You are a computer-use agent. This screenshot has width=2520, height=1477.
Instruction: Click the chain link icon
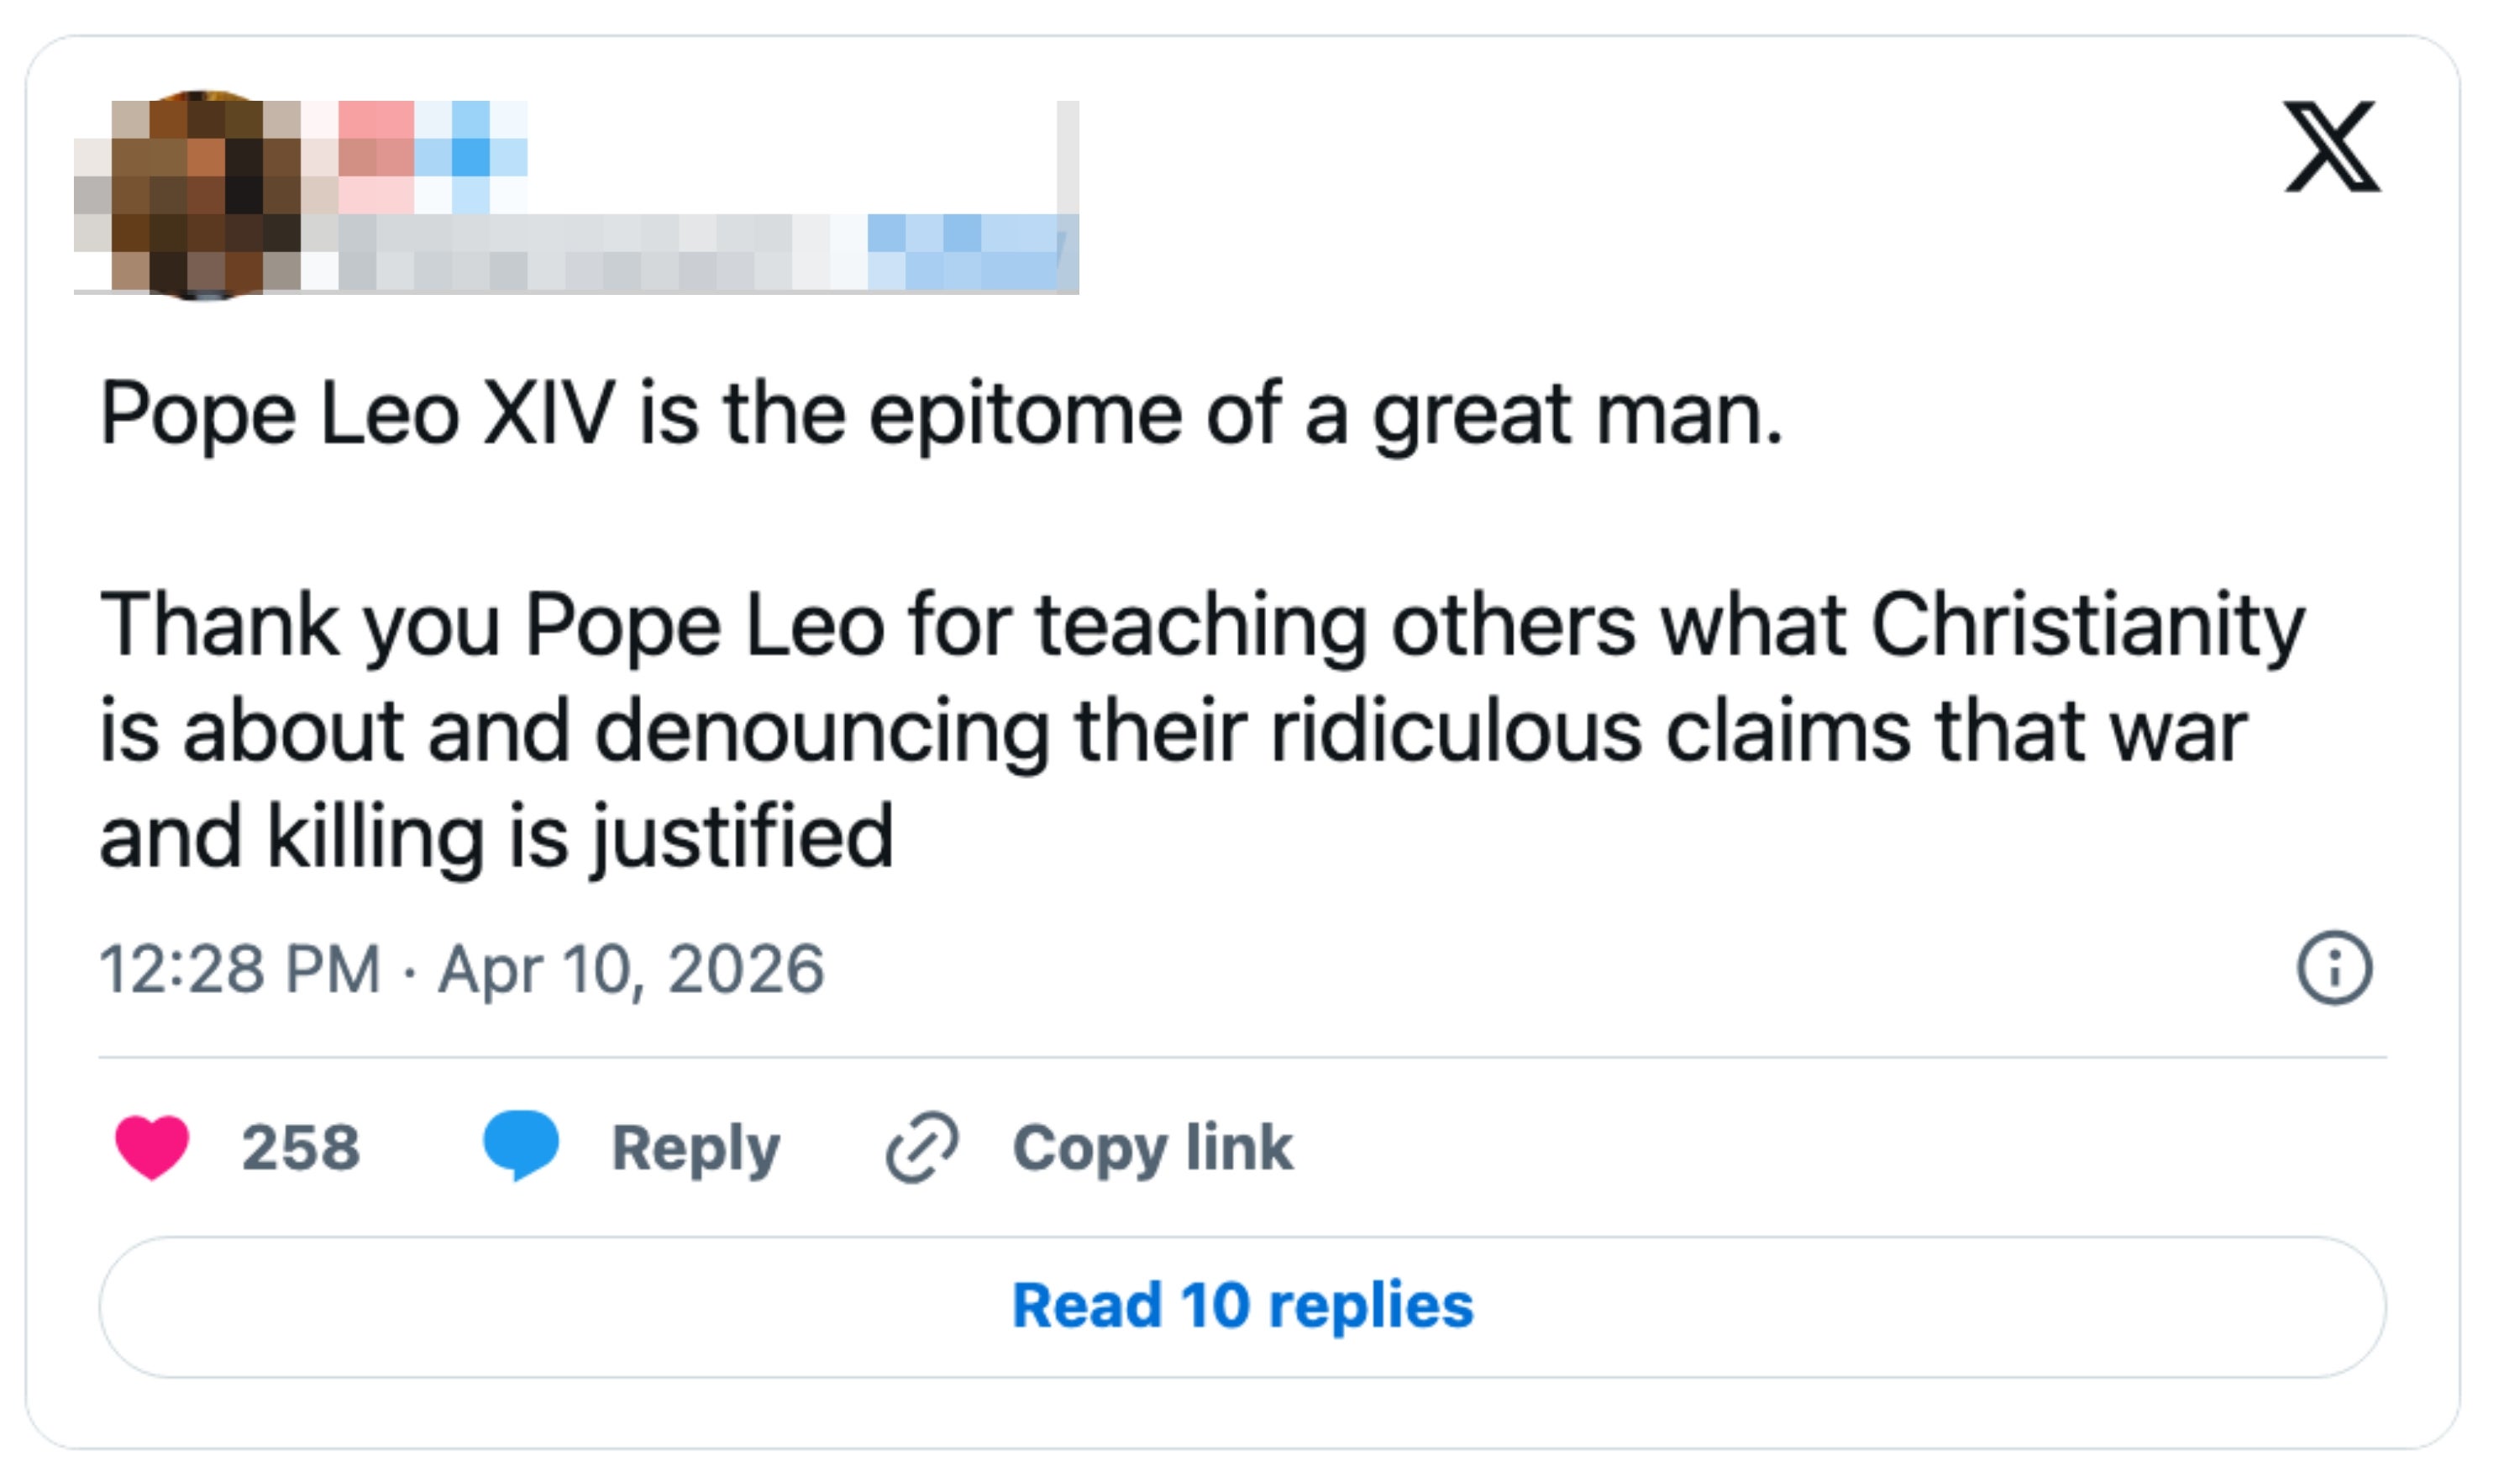tap(921, 1147)
